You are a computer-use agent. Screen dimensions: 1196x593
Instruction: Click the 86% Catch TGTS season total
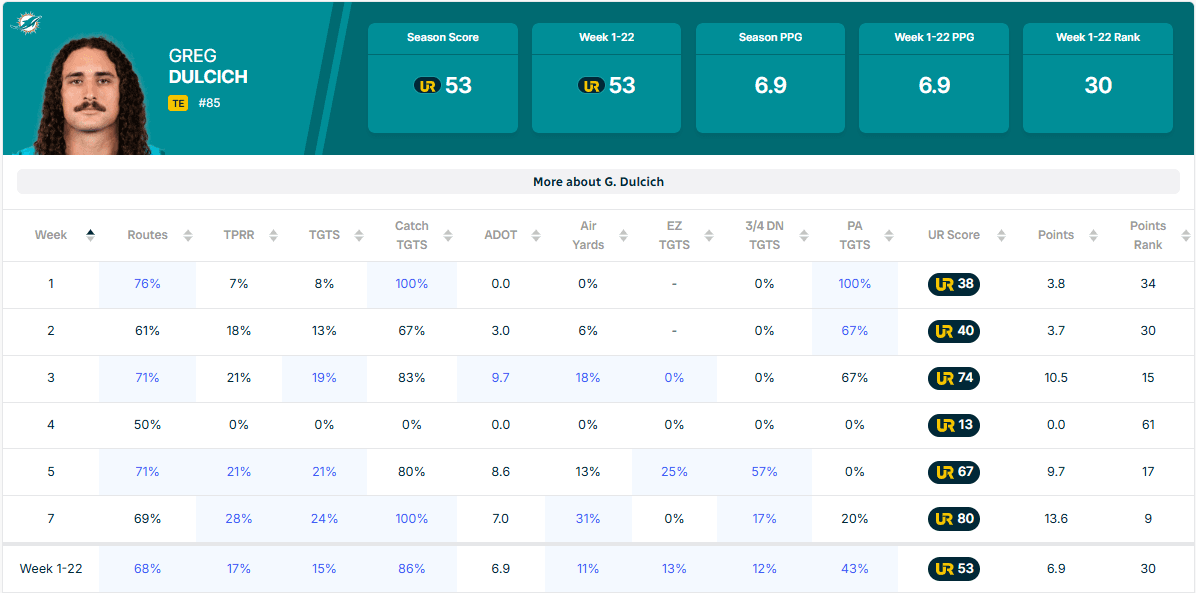412,569
